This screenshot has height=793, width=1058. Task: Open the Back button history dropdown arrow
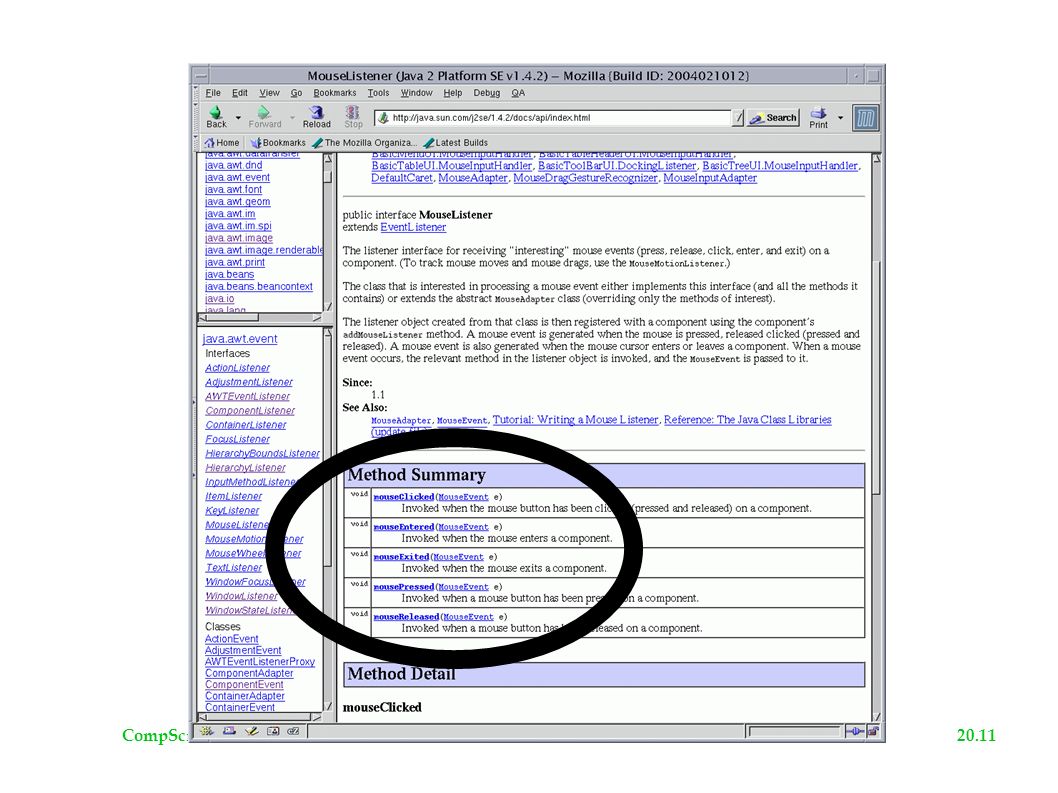pyautogui.click(x=238, y=118)
